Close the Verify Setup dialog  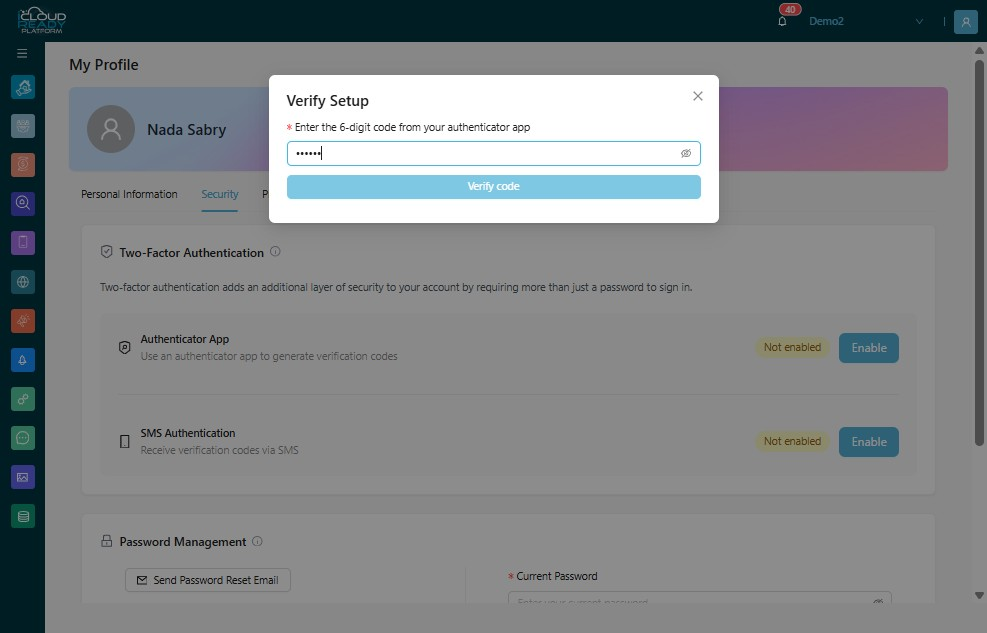[x=697, y=96]
